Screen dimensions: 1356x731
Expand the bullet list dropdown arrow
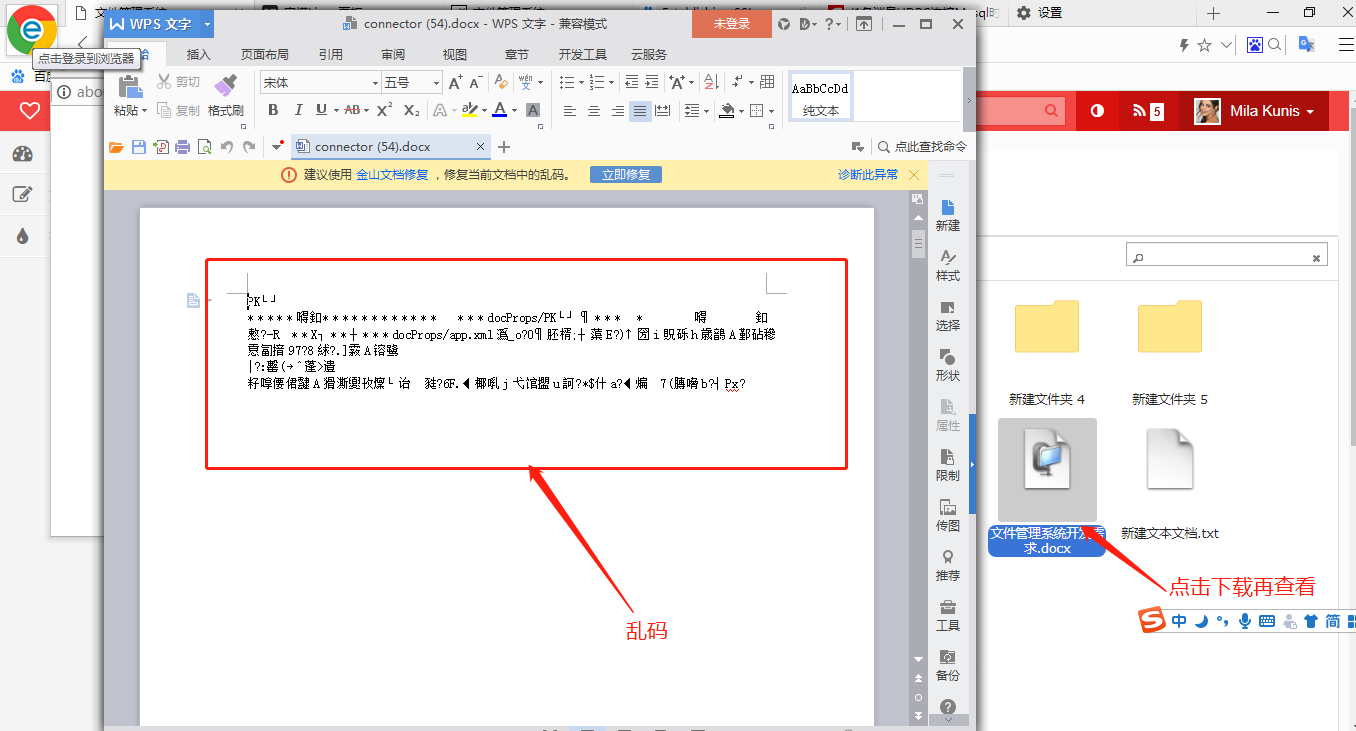coord(581,82)
